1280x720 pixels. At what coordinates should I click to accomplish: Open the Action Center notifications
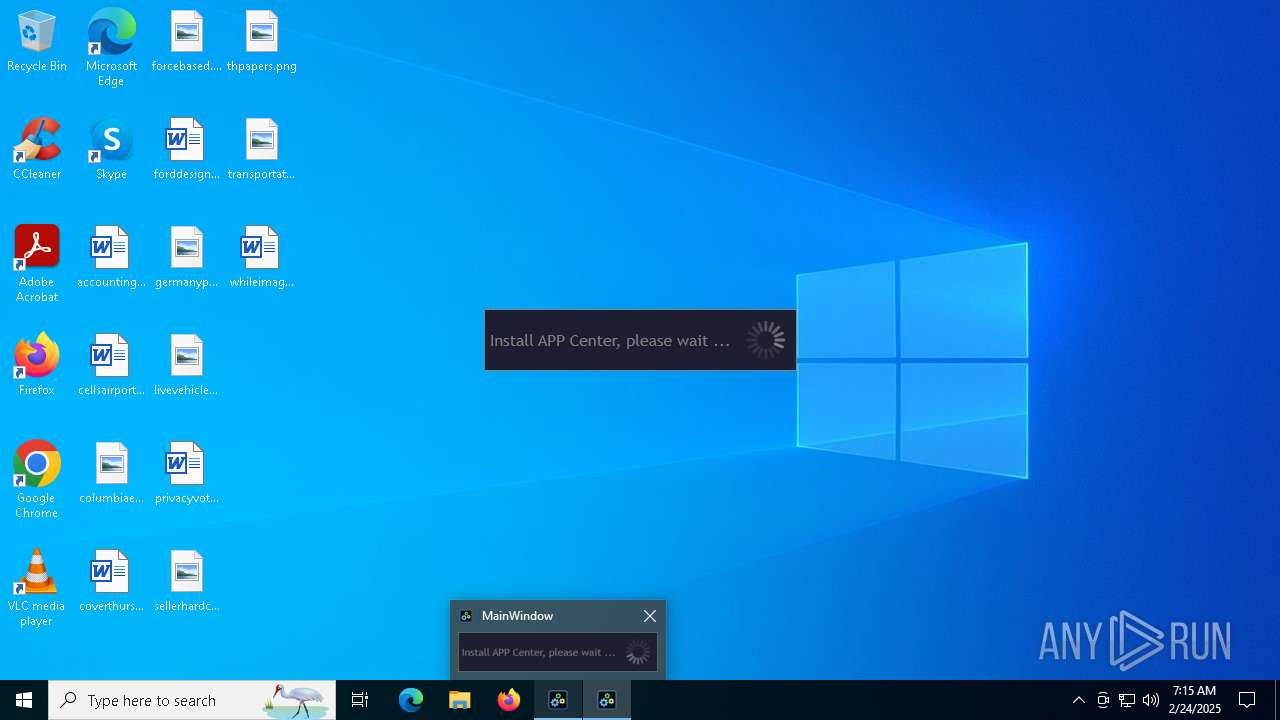pos(1247,700)
